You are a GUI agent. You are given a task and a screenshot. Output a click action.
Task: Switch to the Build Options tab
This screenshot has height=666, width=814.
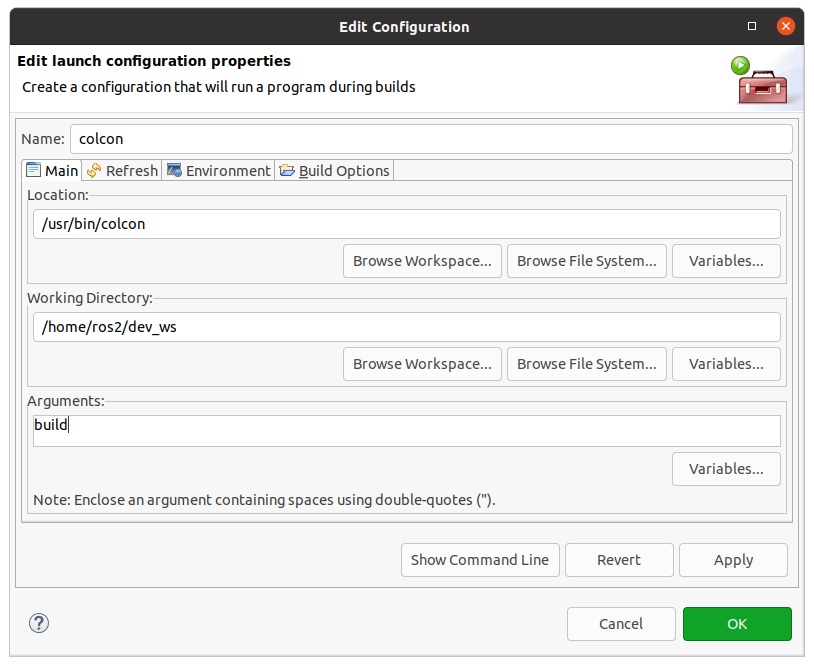point(334,171)
